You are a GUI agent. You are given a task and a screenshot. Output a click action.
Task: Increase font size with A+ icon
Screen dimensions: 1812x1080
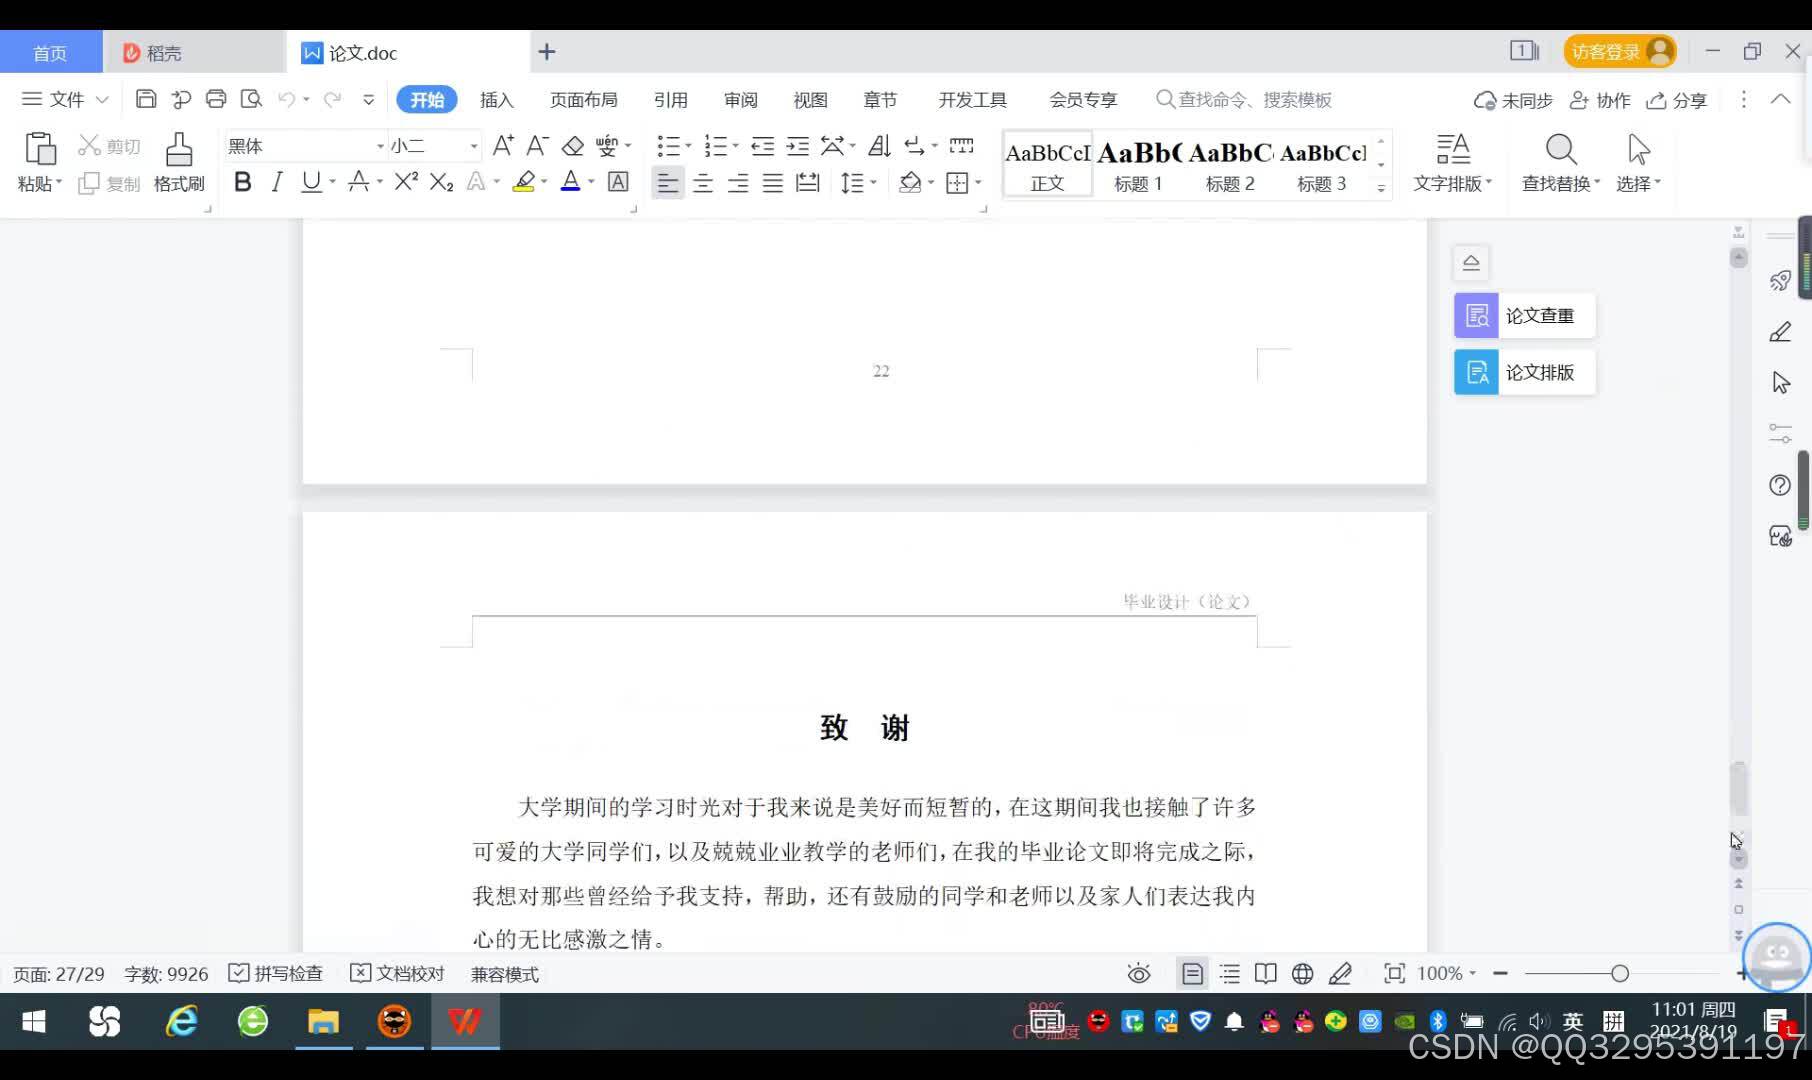[x=503, y=146]
